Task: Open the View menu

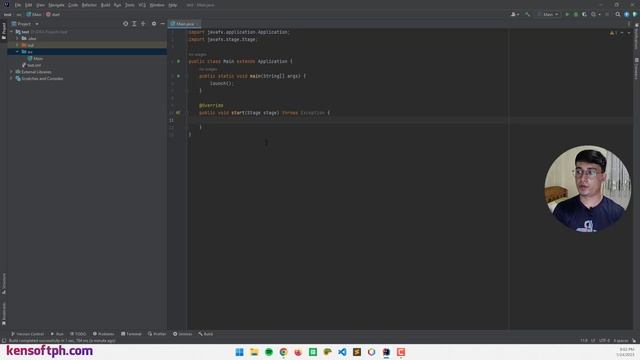Action: click(40, 5)
